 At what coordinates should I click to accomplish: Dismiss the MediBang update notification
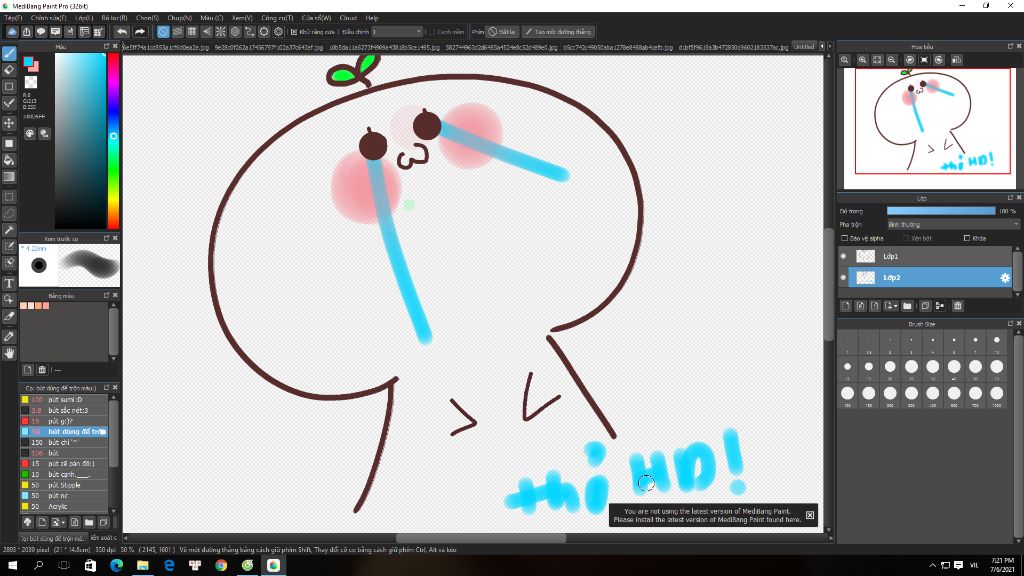tap(810, 515)
